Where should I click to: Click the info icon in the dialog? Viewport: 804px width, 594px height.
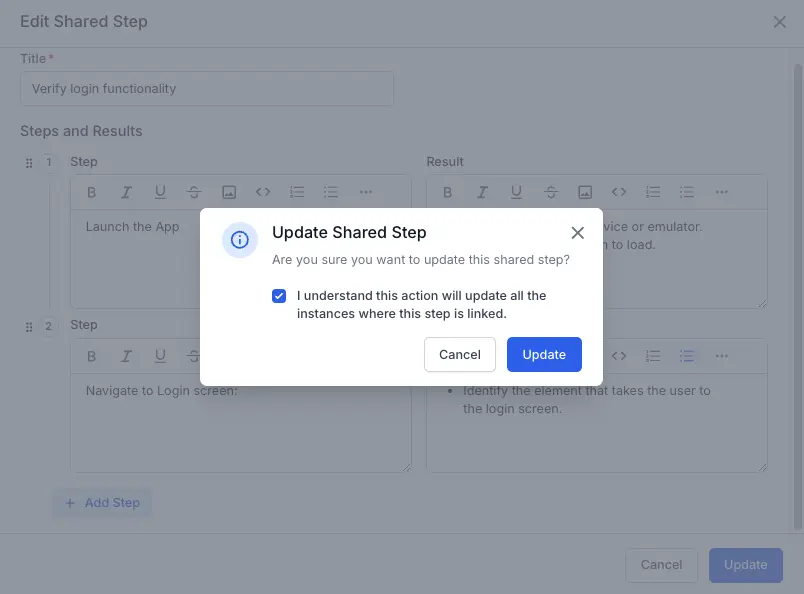coord(239,239)
